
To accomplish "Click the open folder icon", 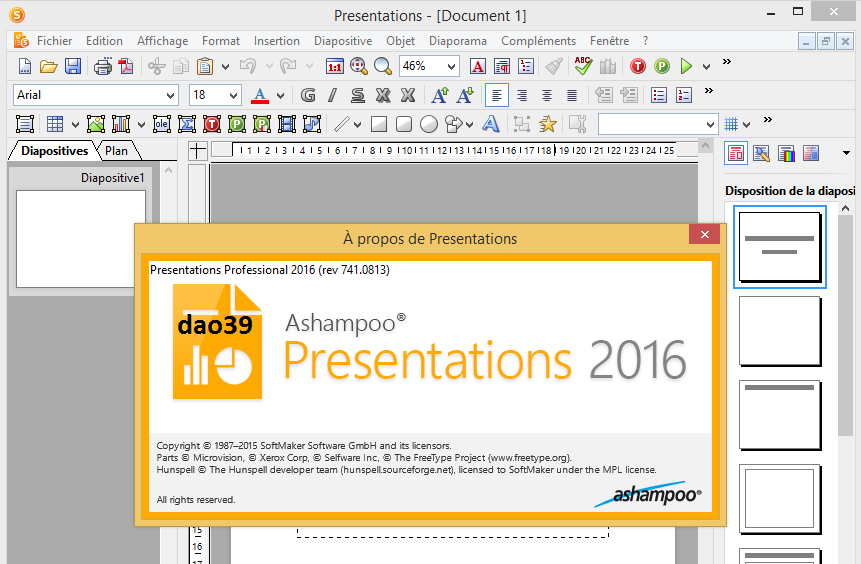I will pyautogui.click(x=48, y=66).
